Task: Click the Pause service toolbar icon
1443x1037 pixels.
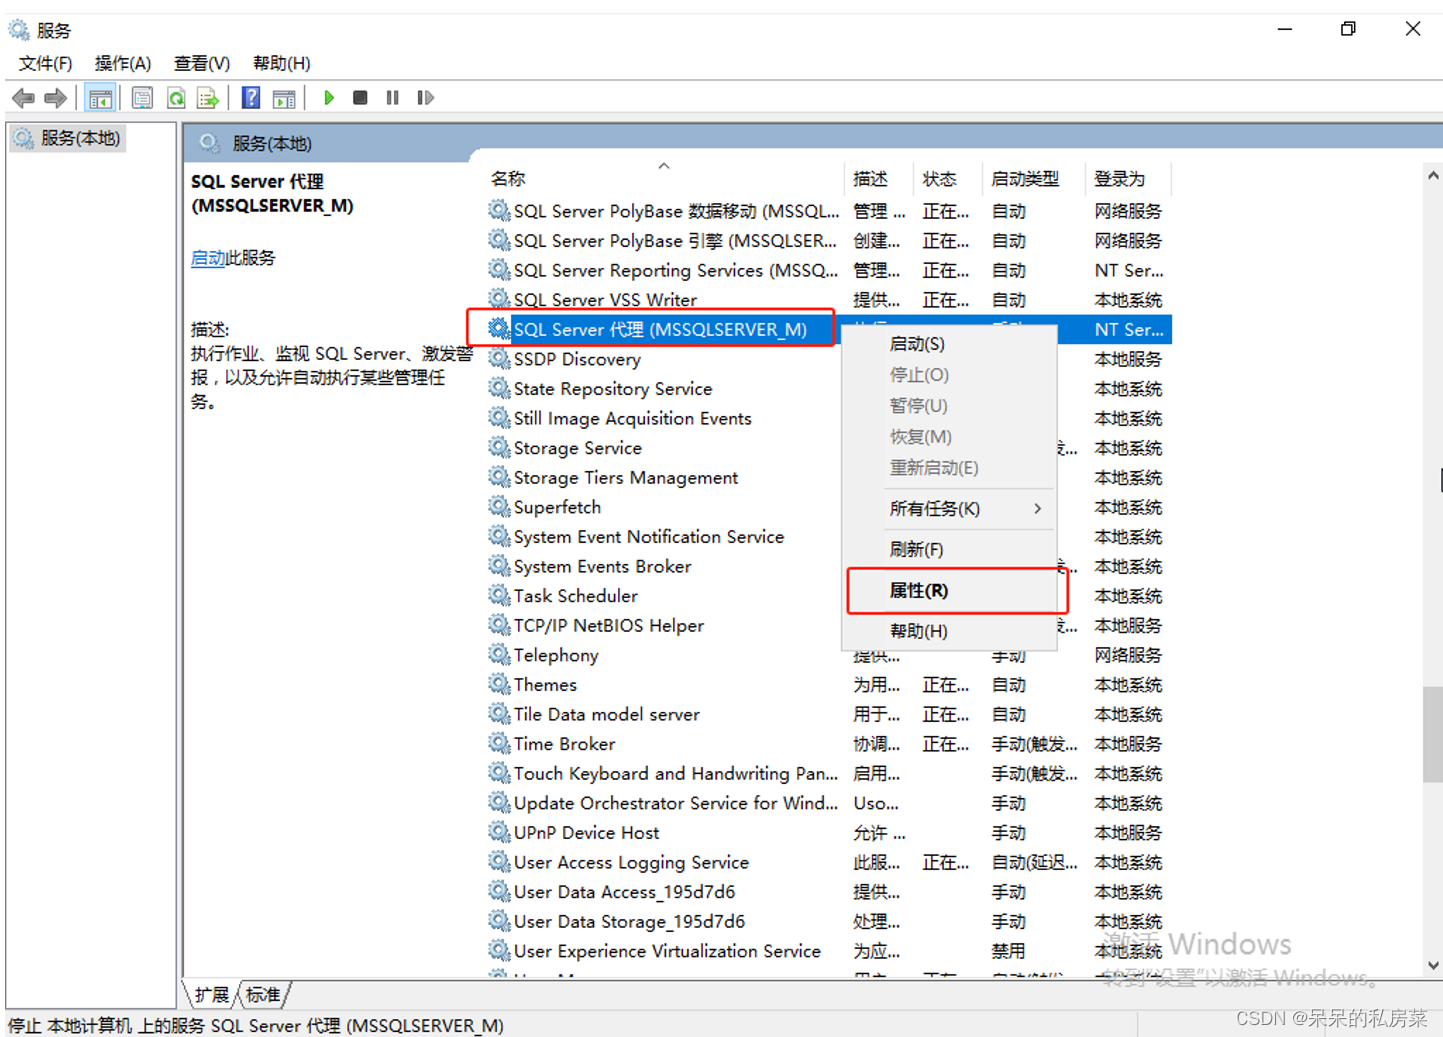Action: [392, 98]
